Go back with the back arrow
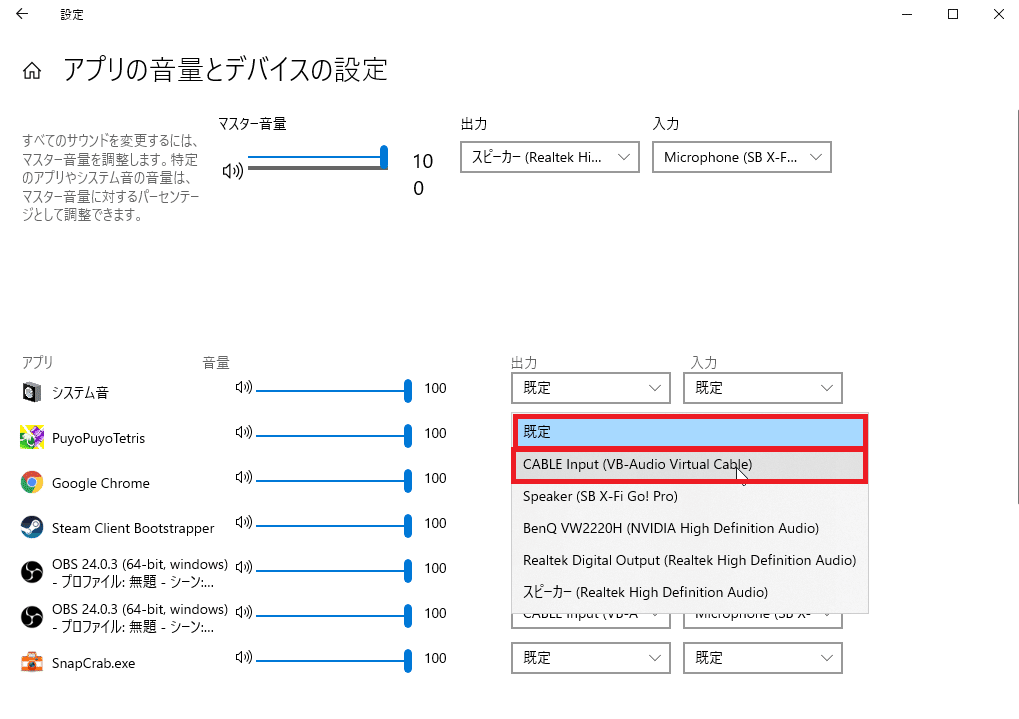 (x=22, y=14)
